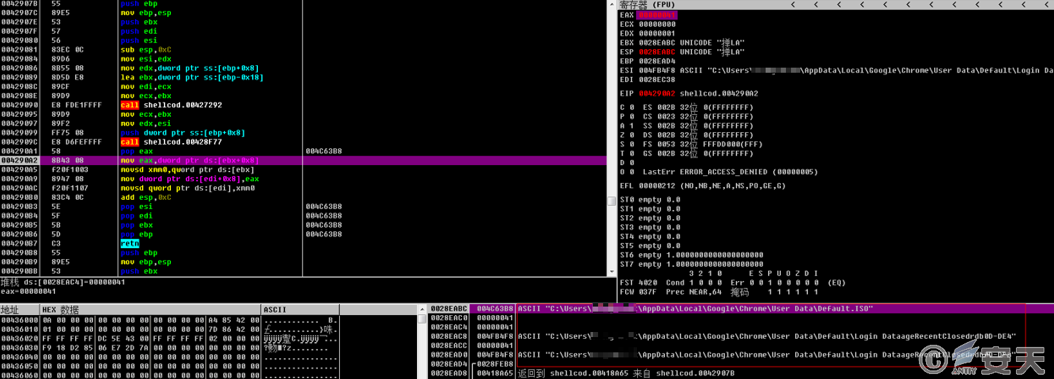Select call shellcod.00428F77 instruction
Viewport: 1054px width, 379px height.
click(x=171, y=142)
